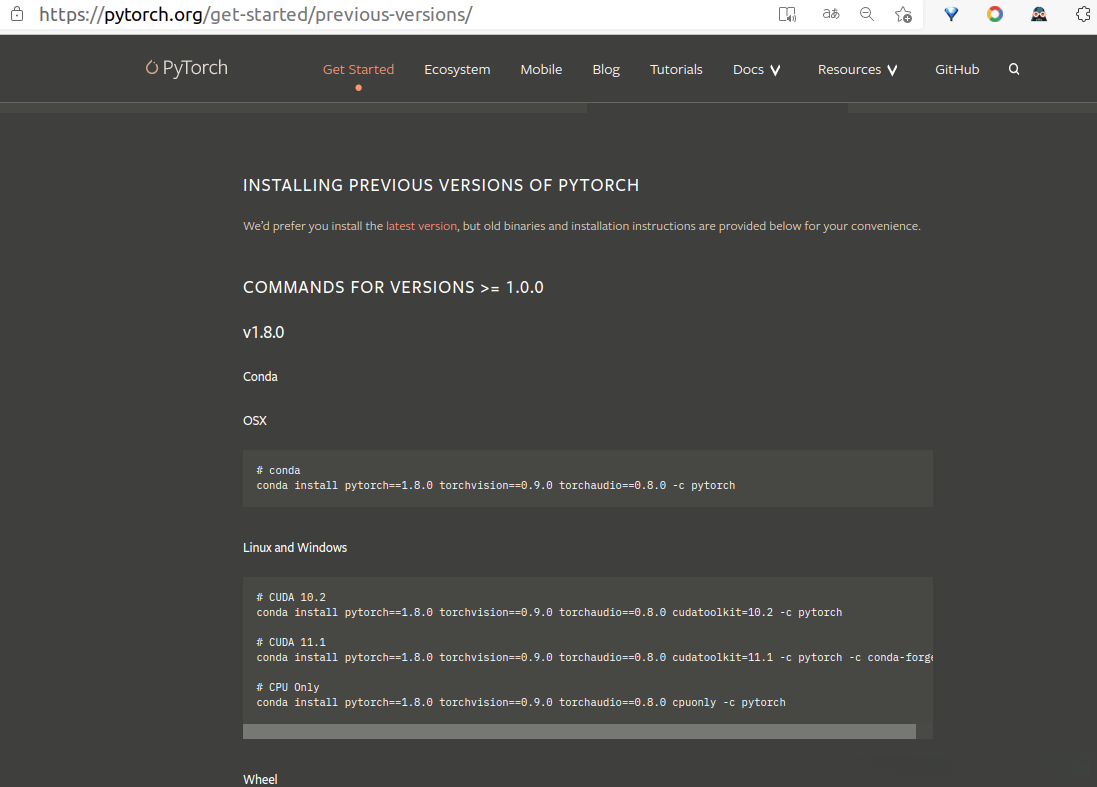Click the code block horizontal scrollbar

pyautogui.click(x=579, y=732)
